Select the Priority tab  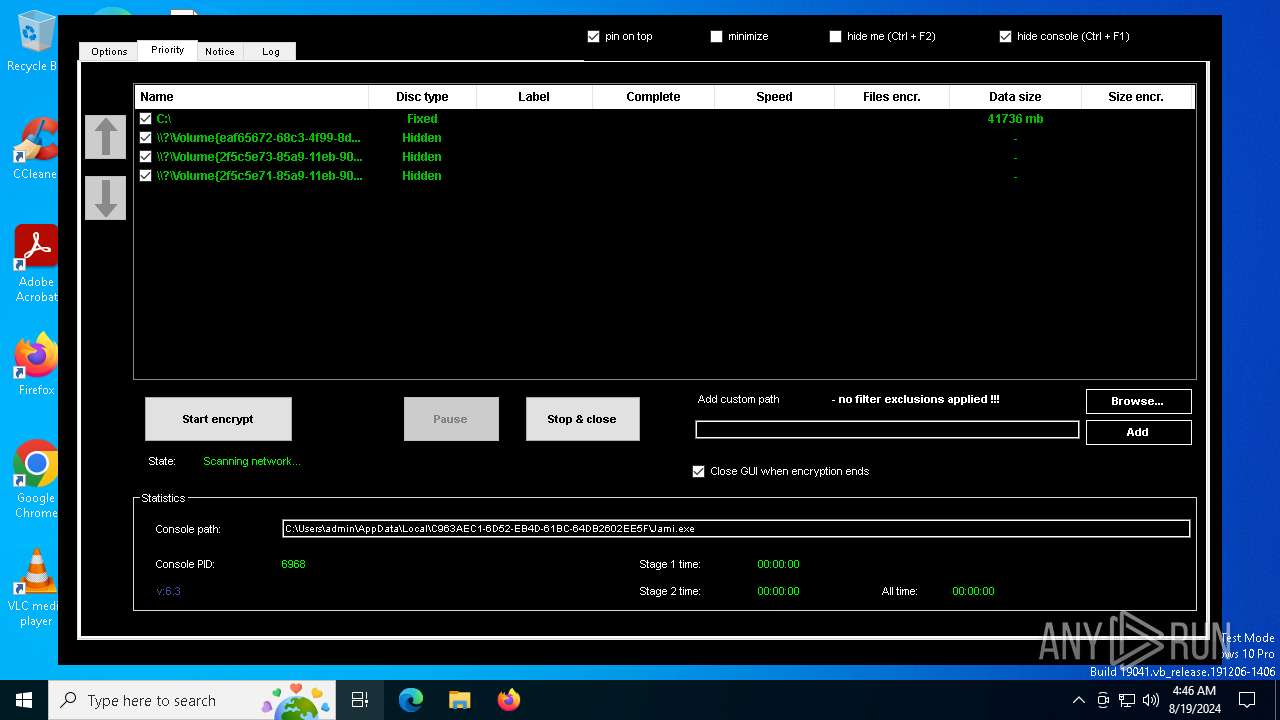[167, 50]
